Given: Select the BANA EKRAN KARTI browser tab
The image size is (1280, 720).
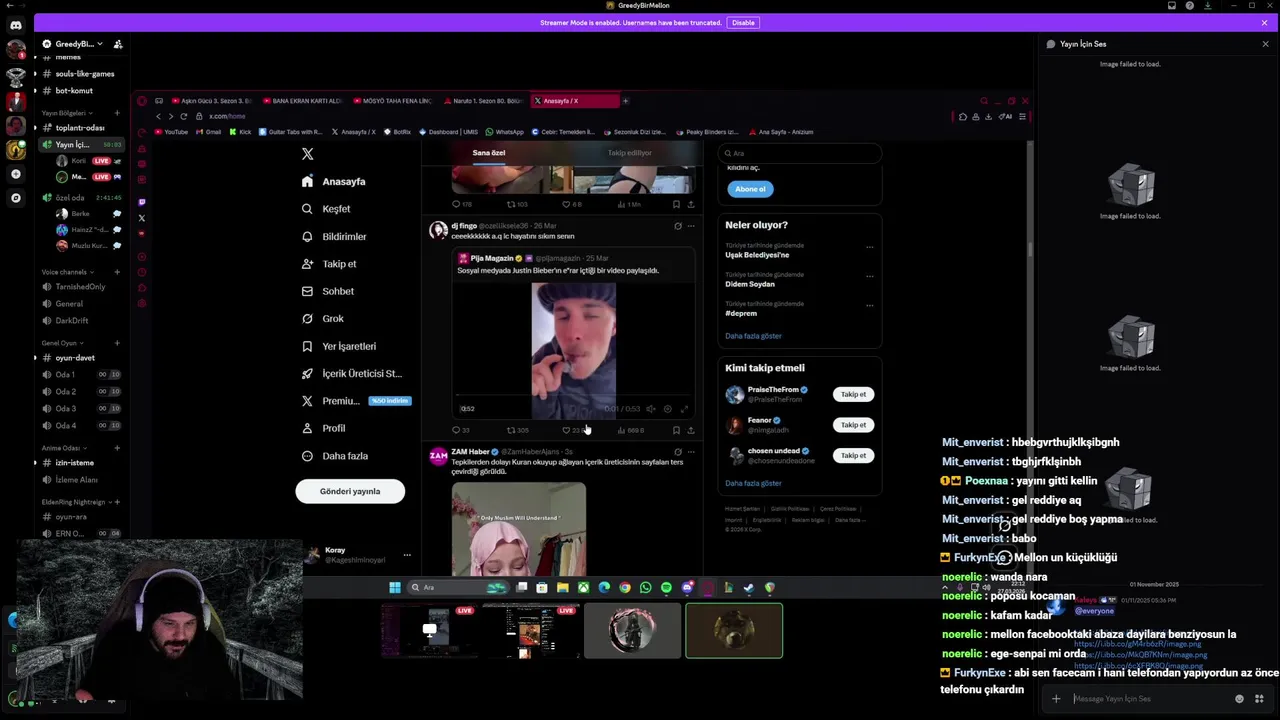Looking at the screenshot, I should pos(301,101).
